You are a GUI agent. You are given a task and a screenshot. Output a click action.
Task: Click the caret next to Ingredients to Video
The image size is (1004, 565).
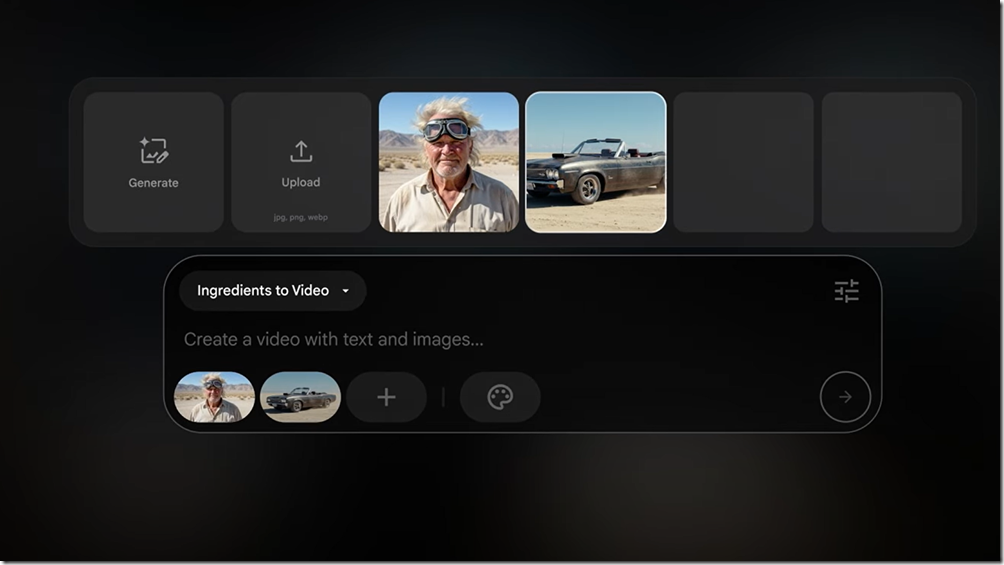346,291
